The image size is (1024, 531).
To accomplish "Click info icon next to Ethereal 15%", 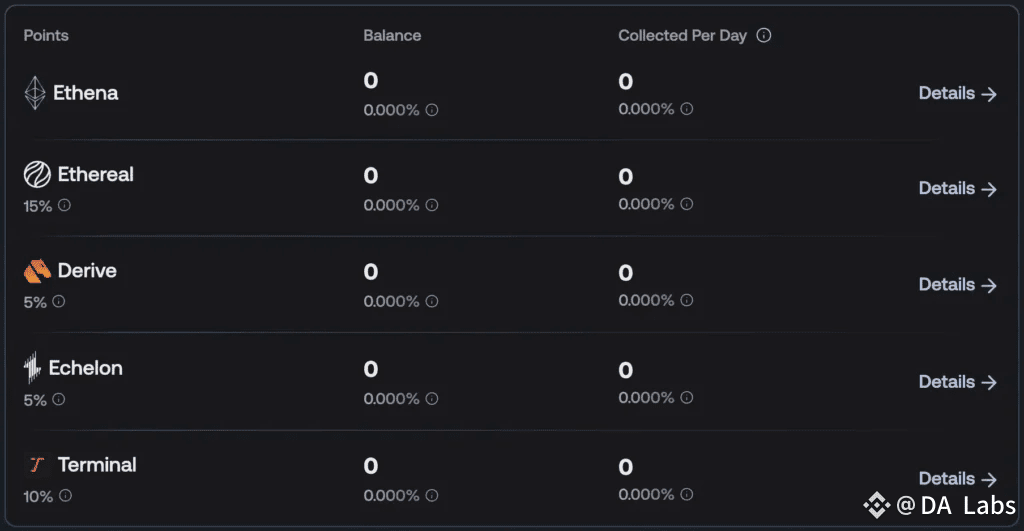I will (64, 205).
